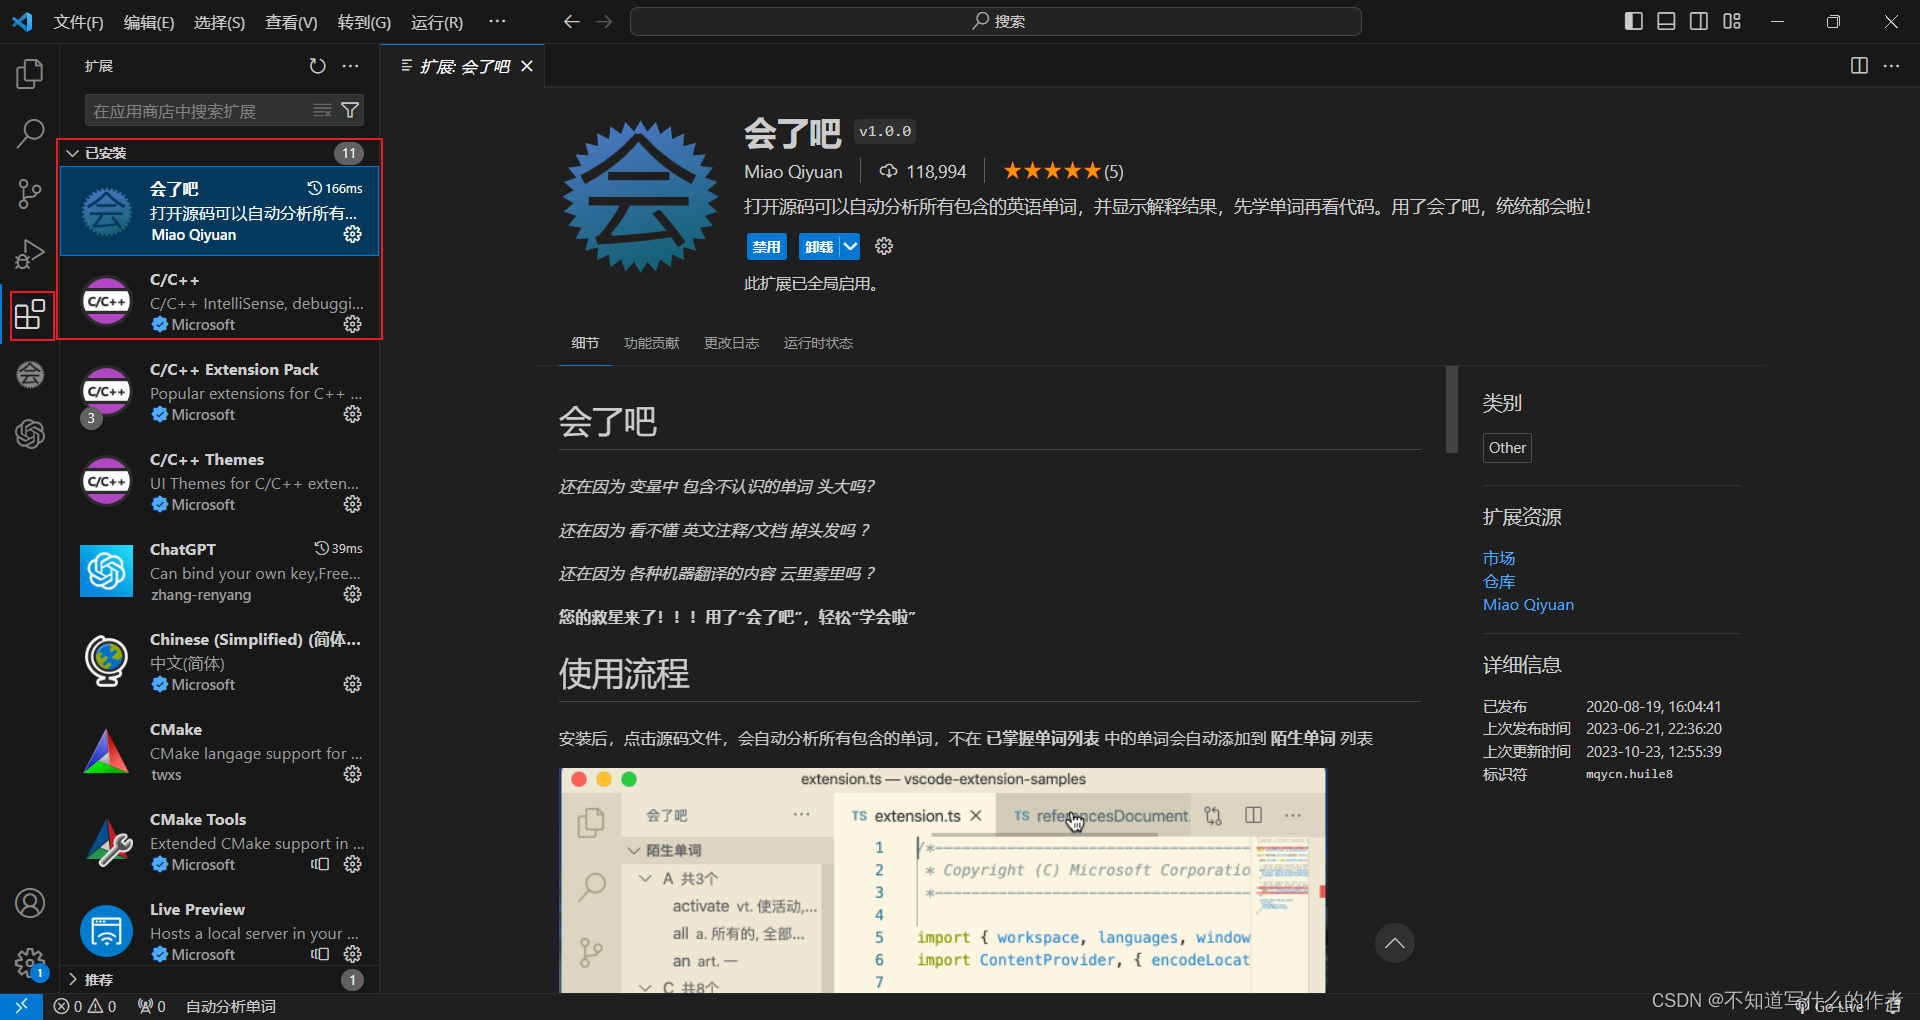Image resolution: width=1920 pixels, height=1020 pixels.
Task: Filter extensions with the funnel icon
Action: (x=350, y=110)
